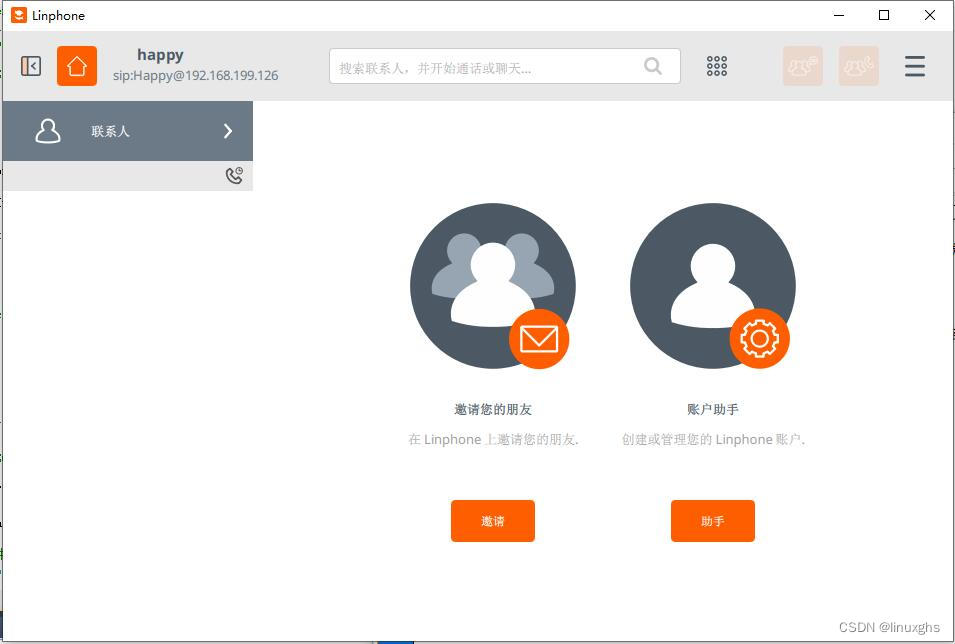Click the invite friends envelope badge
The height and width of the screenshot is (644, 955).
(x=539, y=339)
